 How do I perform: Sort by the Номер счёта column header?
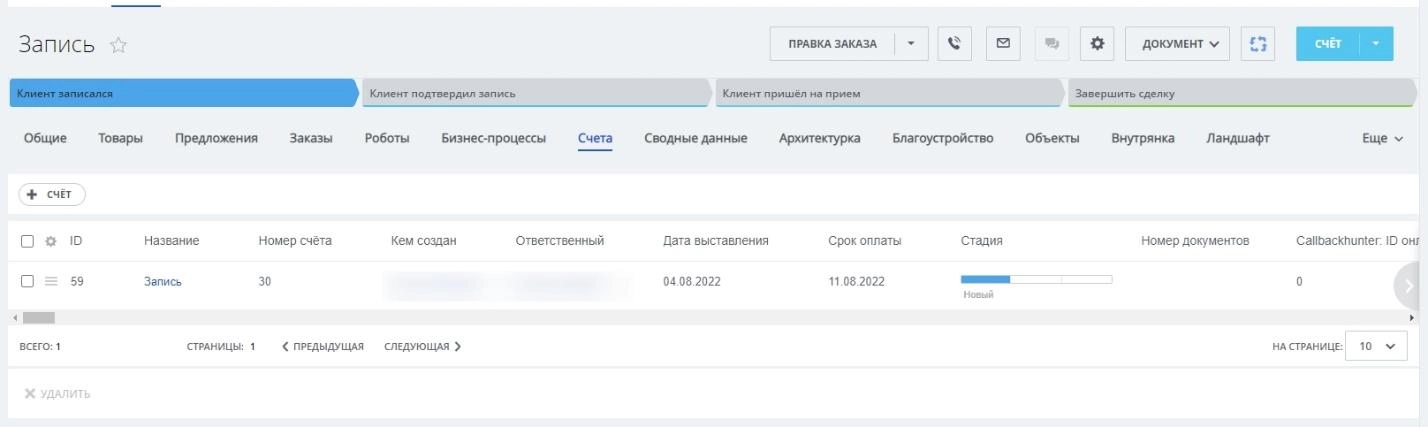pyautogui.click(x=295, y=241)
